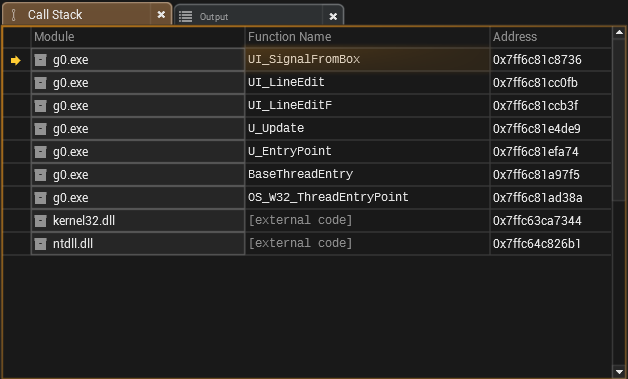This screenshot has width=628, height=379.
Task: Click address 0x7ff6c81e4de9
Action: pos(537,129)
